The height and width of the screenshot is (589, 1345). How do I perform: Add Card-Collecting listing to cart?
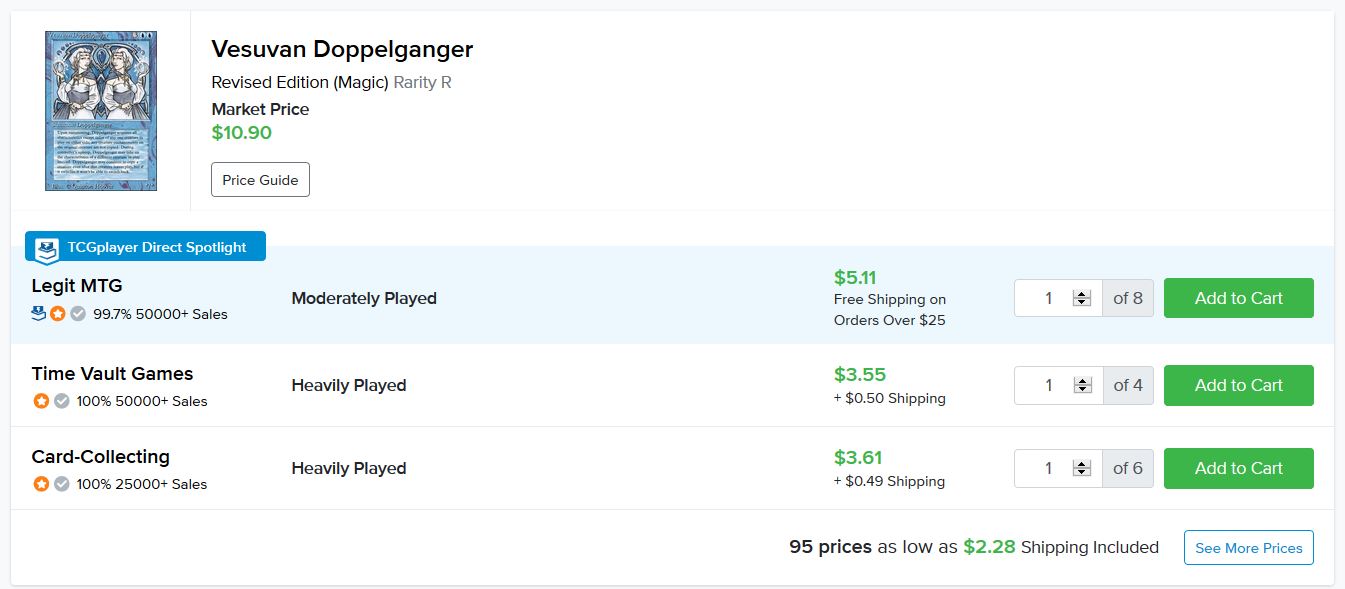1238,468
